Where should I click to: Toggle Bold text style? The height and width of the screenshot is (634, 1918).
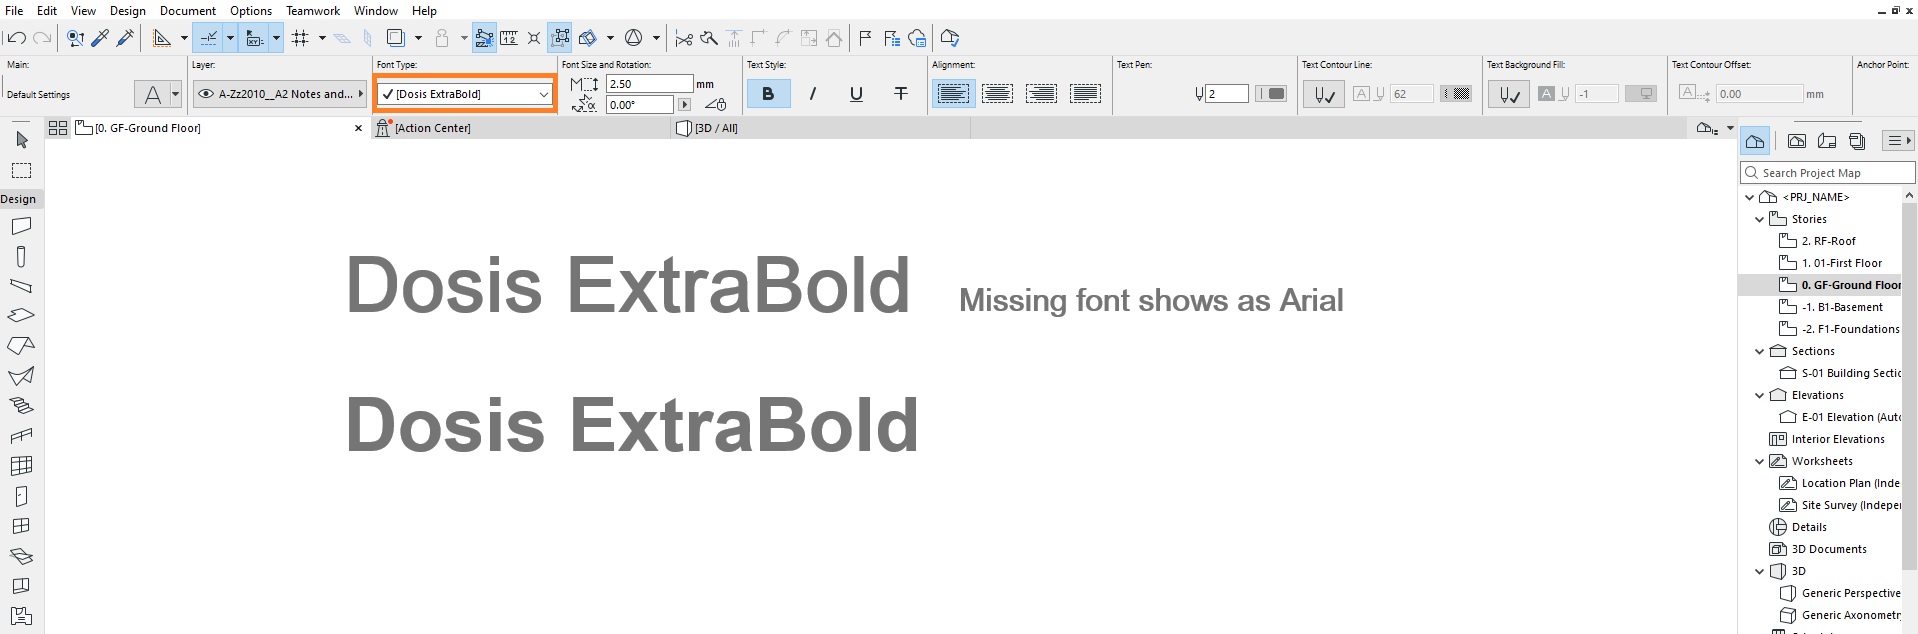point(768,94)
